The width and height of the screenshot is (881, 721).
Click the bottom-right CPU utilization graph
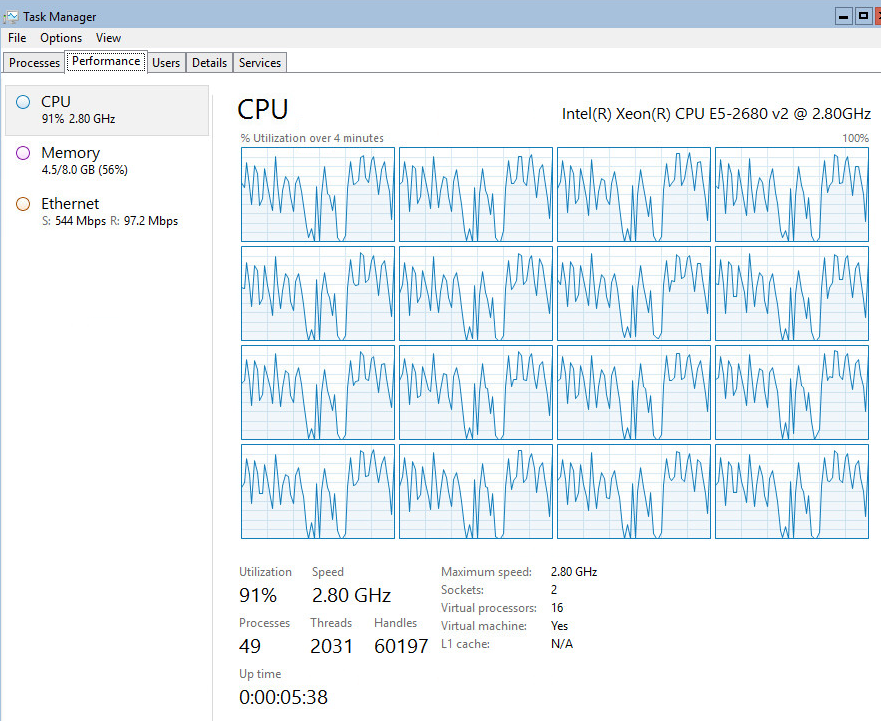(x=792, y=492)
